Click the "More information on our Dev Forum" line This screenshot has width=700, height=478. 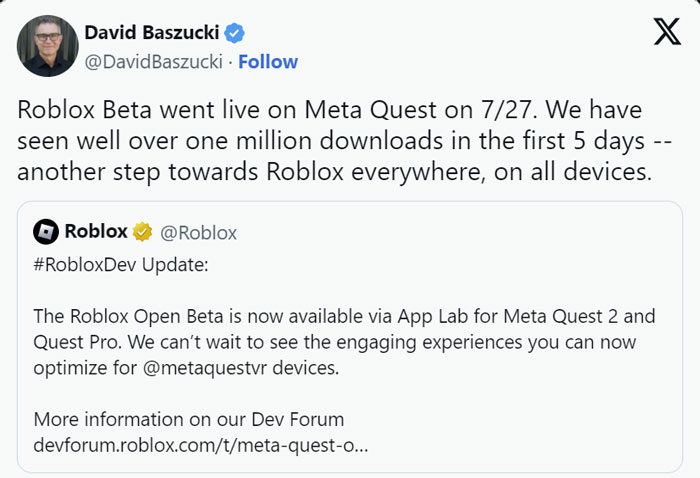189,420
